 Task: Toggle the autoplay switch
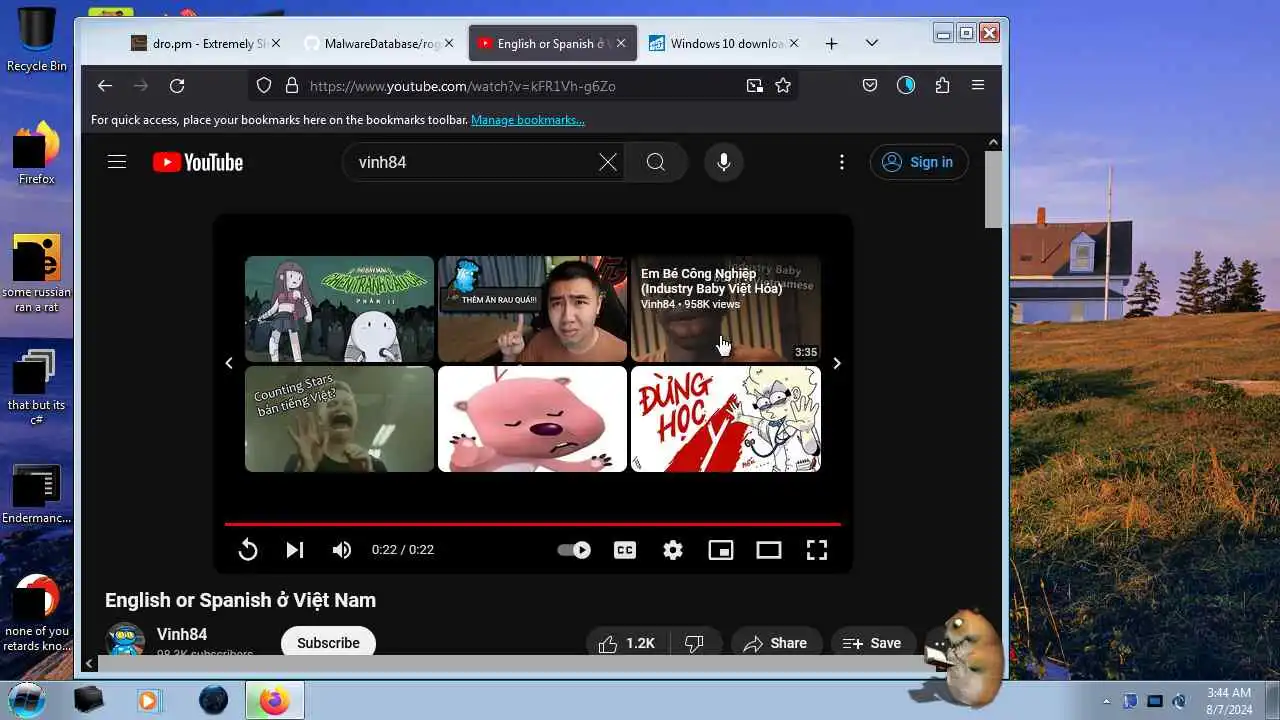(x=574, y=550)
